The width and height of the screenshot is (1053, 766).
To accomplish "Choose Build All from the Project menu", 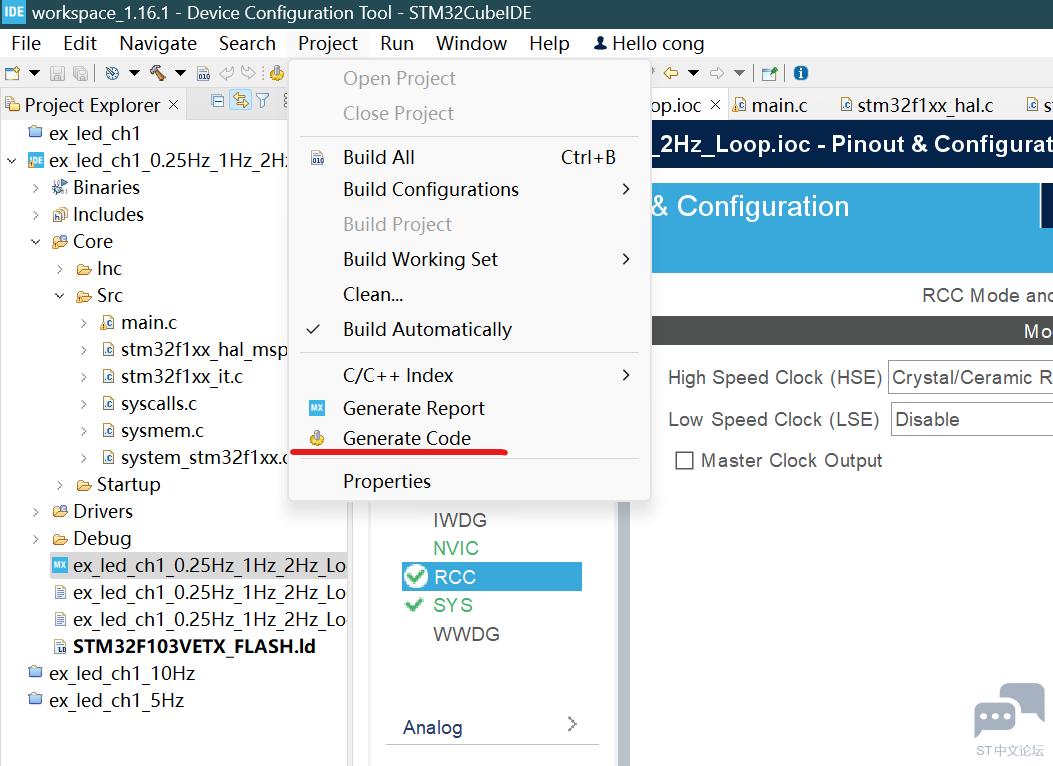I will (x=469, y=157).
